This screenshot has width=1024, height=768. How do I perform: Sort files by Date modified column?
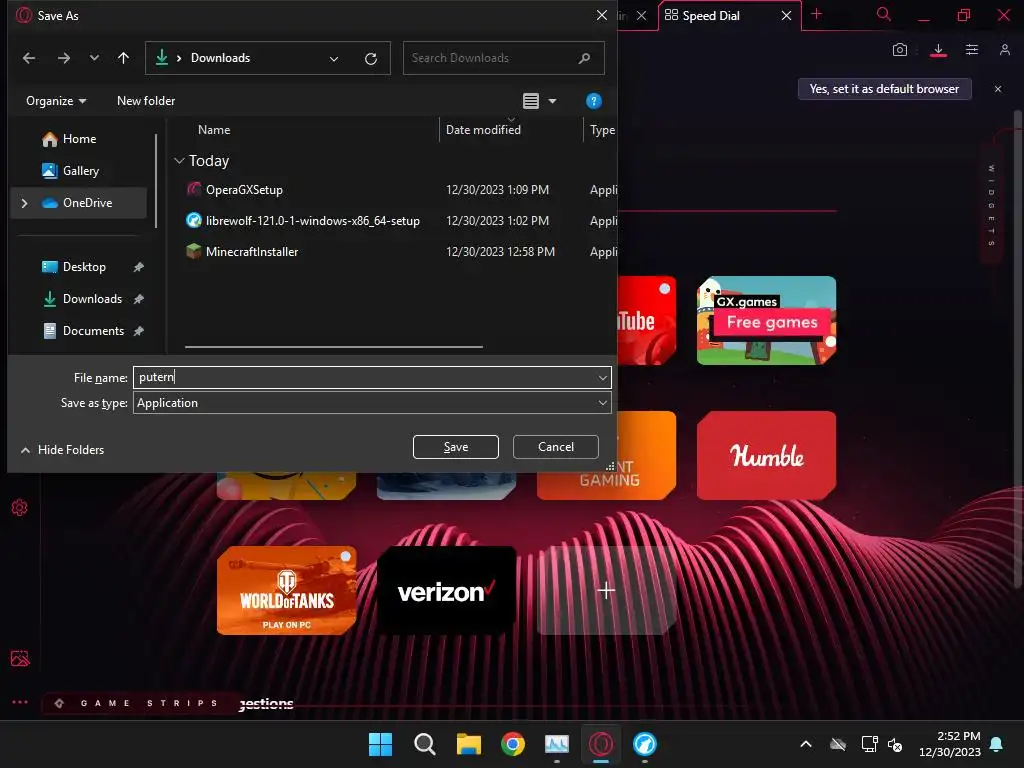tap(483, 130)
